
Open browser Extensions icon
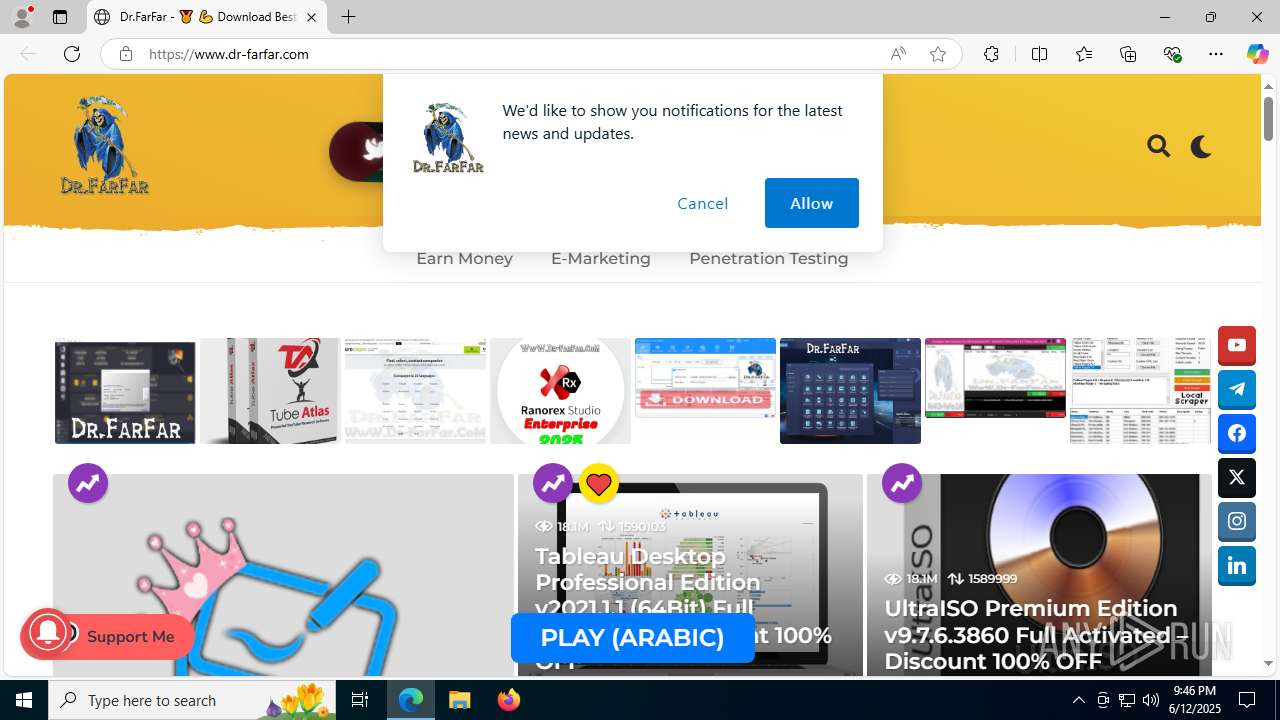point(991,54)
